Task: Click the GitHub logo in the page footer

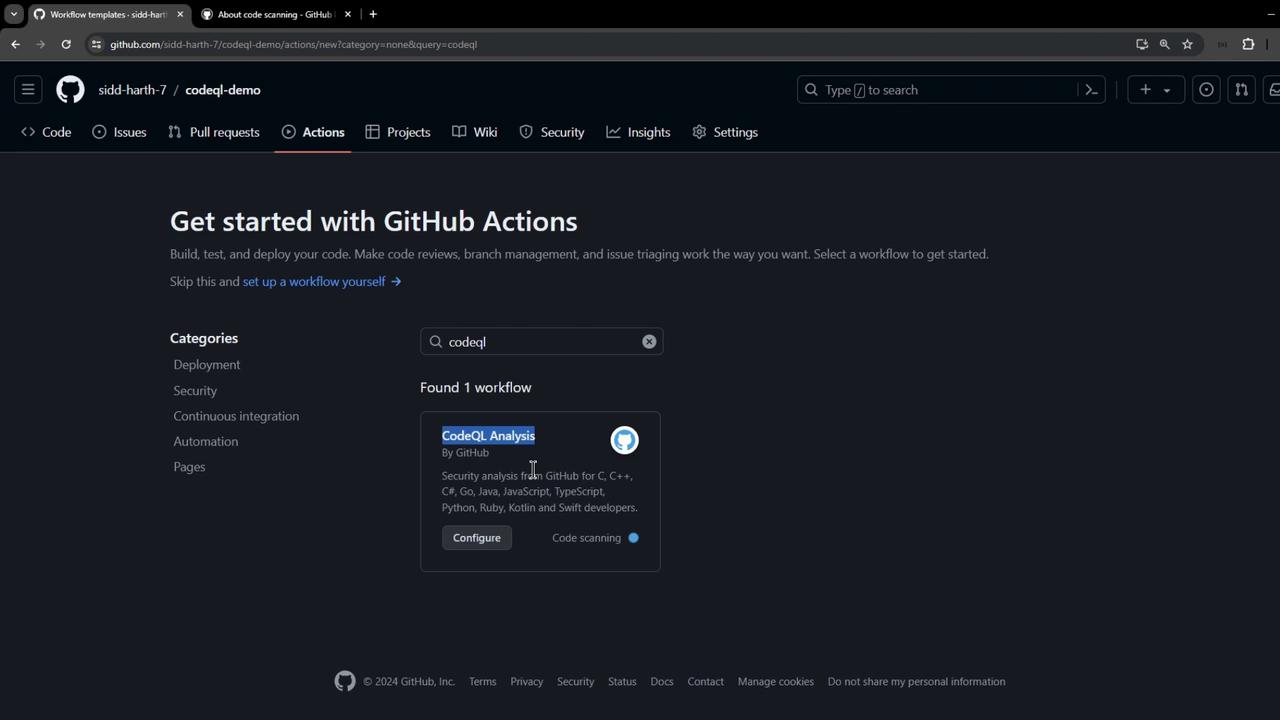Action: tap(345, 682)
